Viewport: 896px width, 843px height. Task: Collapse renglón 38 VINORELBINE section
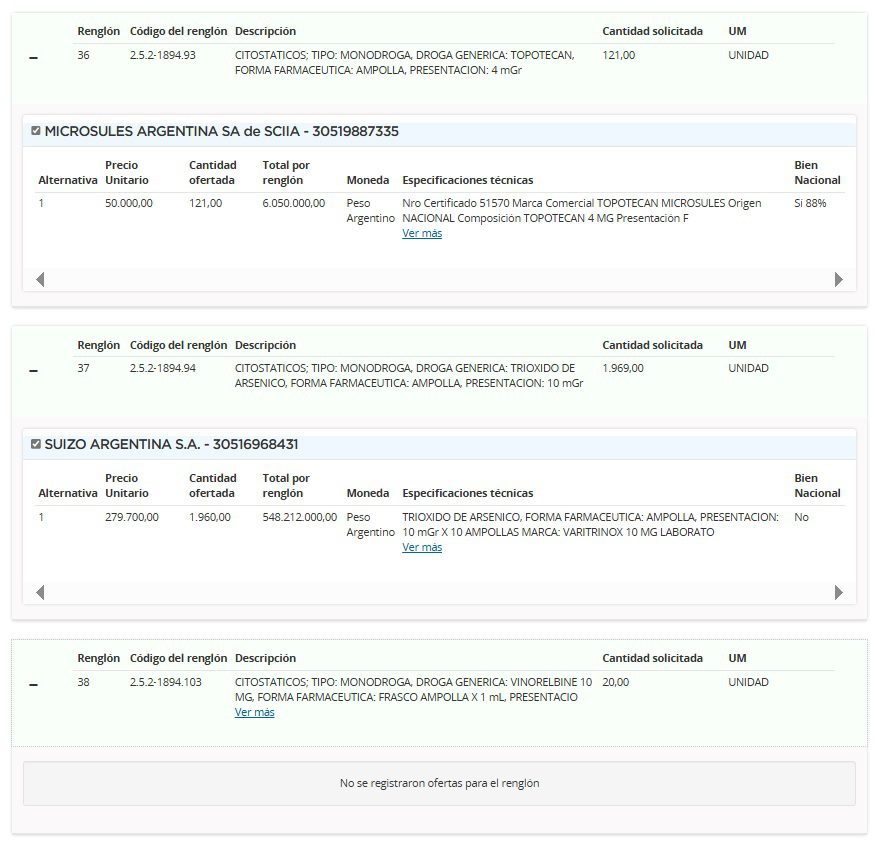point(33,685)
